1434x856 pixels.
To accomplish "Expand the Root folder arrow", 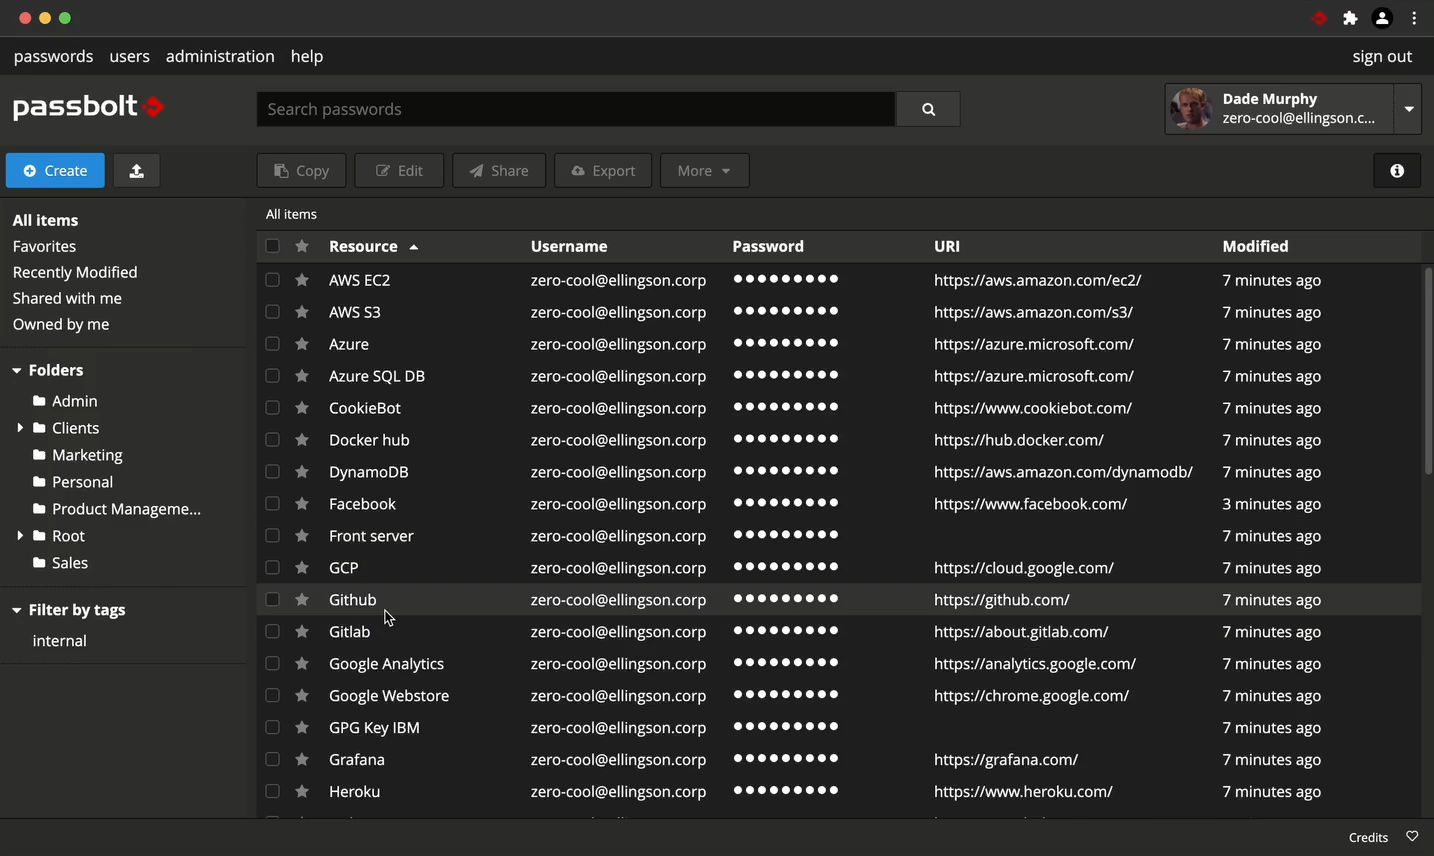I will coord(20,536).
